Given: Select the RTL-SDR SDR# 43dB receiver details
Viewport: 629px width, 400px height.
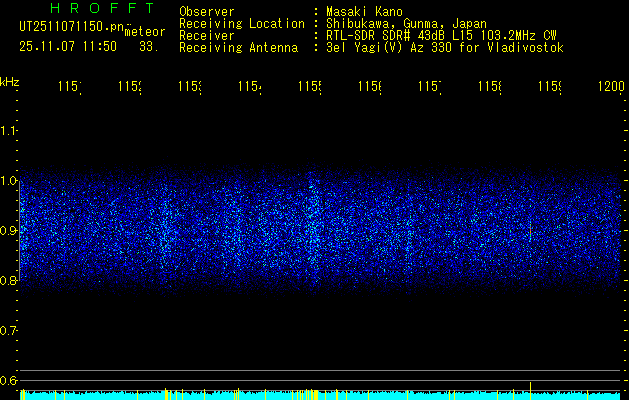Looking at the screenshot, I should (441, 36).
